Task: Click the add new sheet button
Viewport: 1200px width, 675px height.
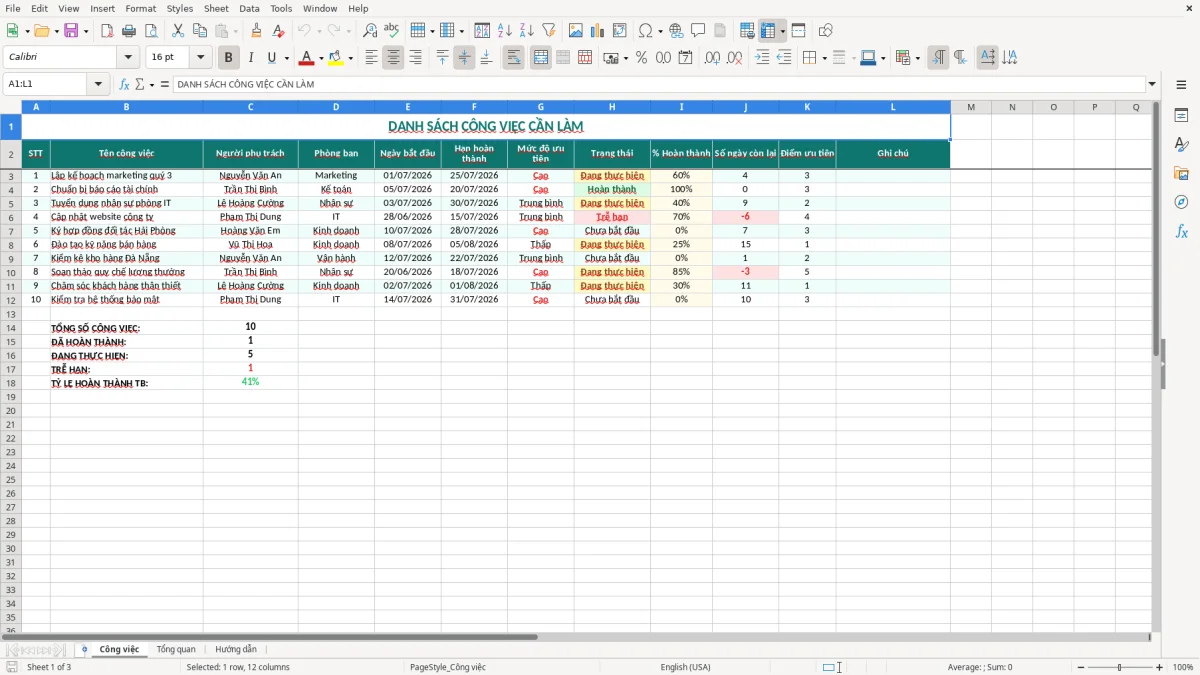Action: [84, 649]
